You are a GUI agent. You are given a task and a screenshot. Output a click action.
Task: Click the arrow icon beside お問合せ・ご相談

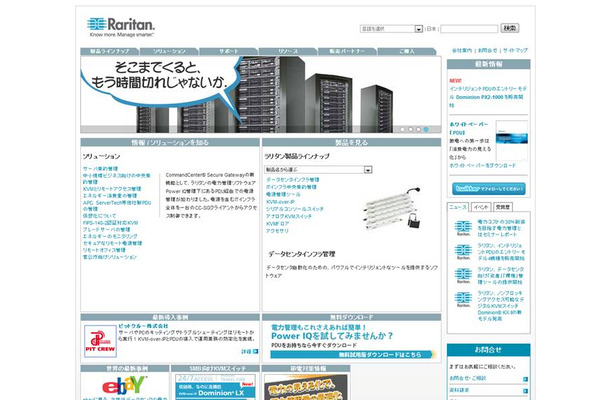(525, 379)
